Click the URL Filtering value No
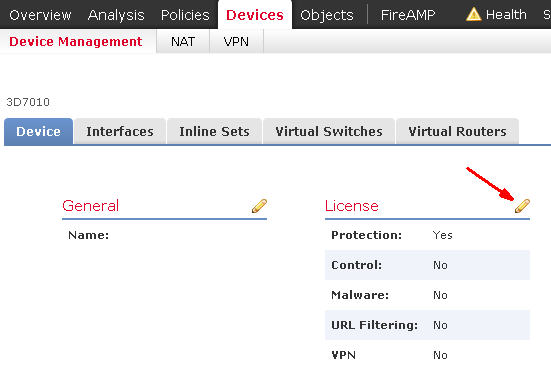Viewport: 551px width, 372px height. pos(440,325)
